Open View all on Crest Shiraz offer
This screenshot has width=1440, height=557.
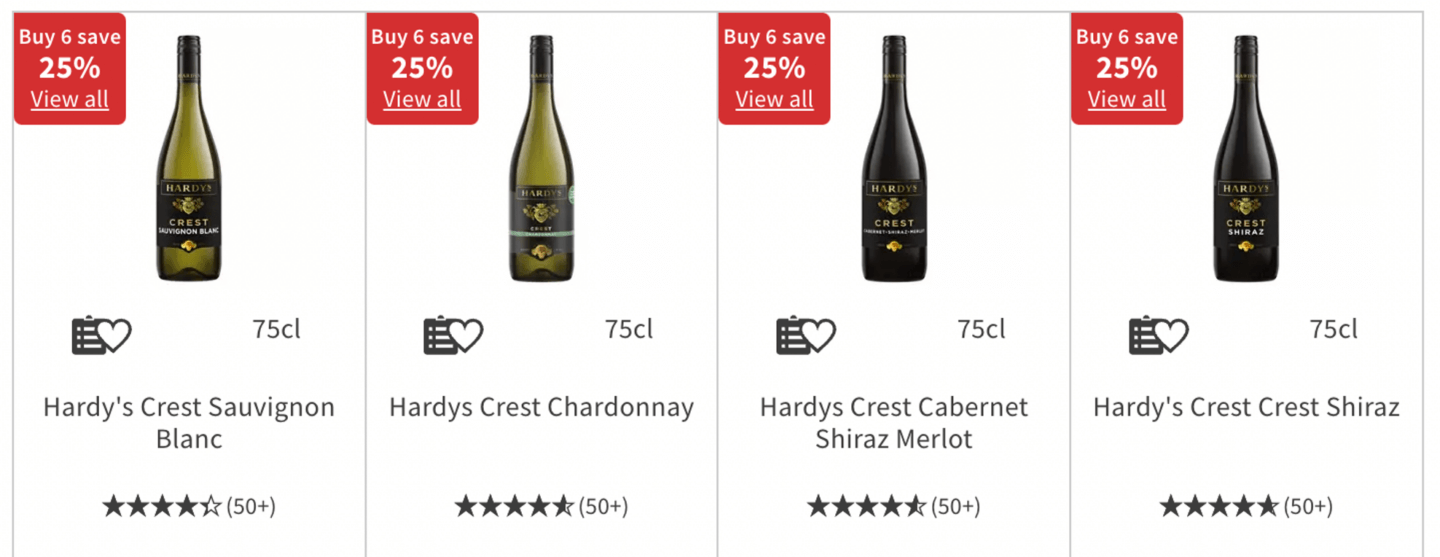click(x=1127, y=99)
